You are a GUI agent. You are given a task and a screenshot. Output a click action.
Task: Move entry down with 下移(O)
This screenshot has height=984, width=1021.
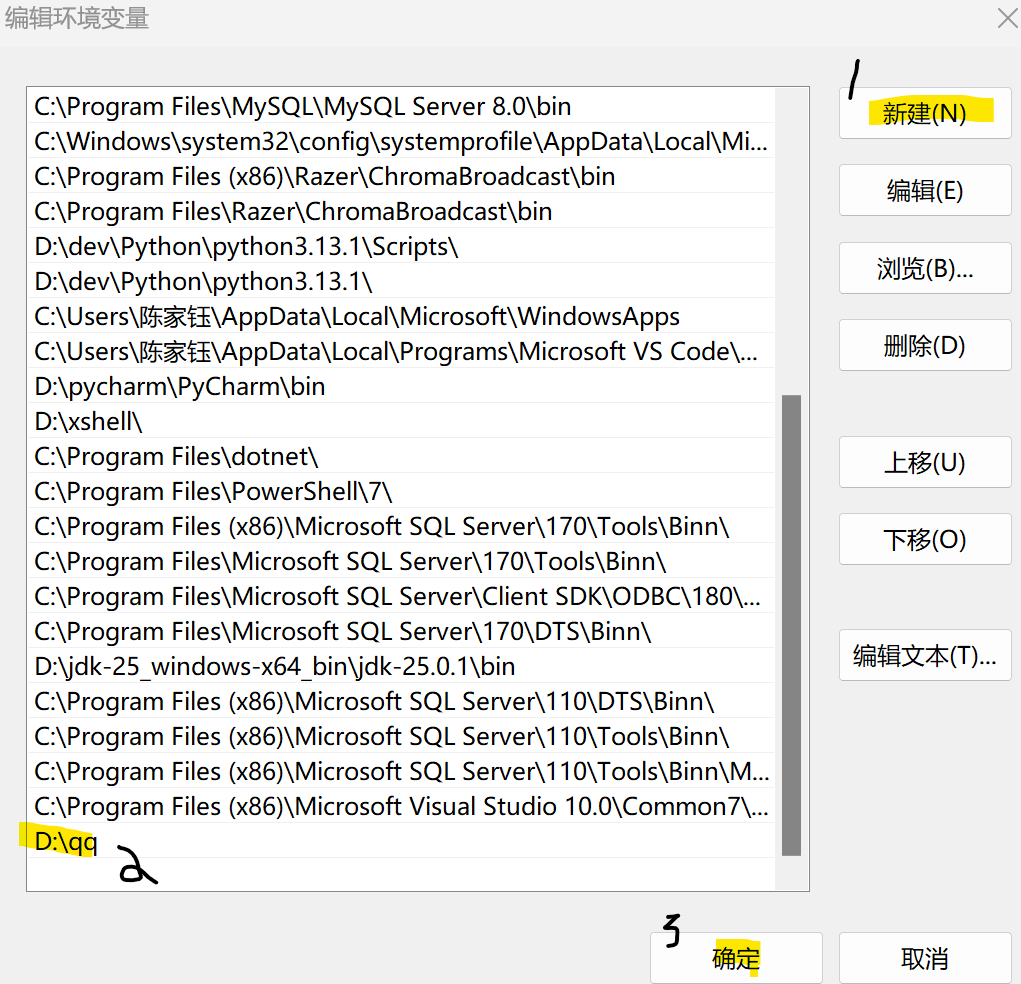pos(925,539)
